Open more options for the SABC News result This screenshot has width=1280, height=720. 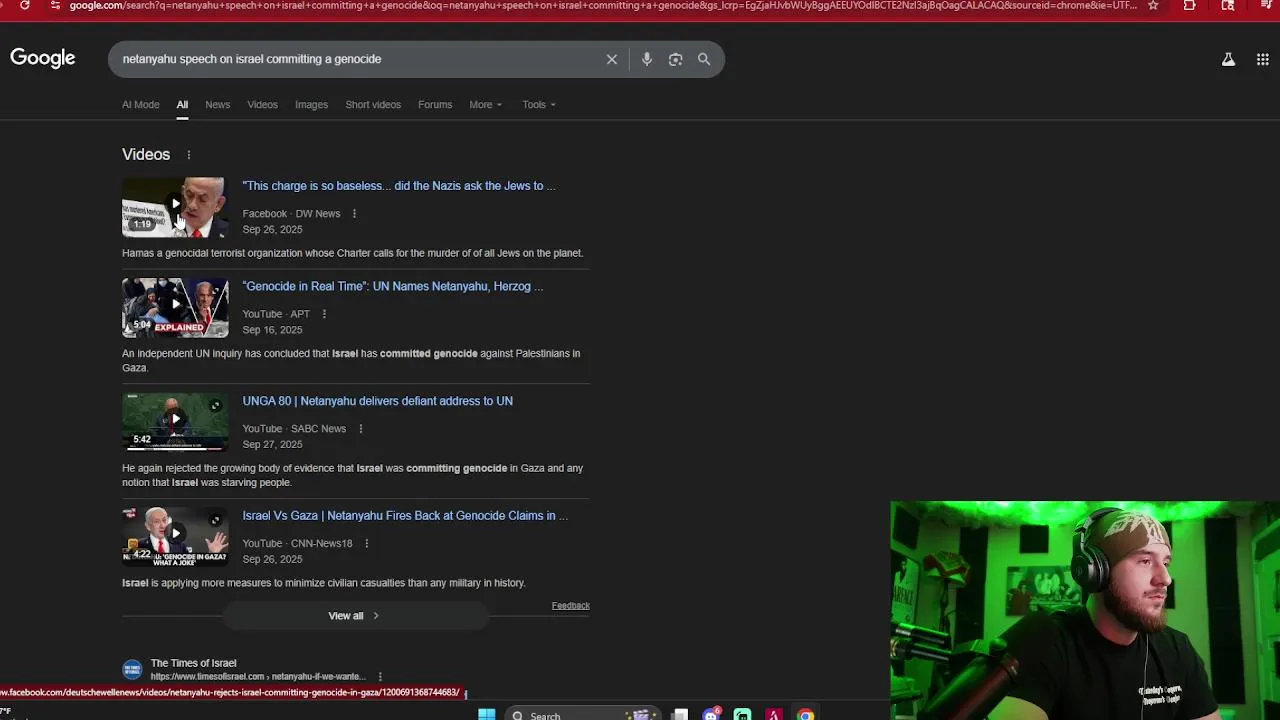(x=360, y=429)
